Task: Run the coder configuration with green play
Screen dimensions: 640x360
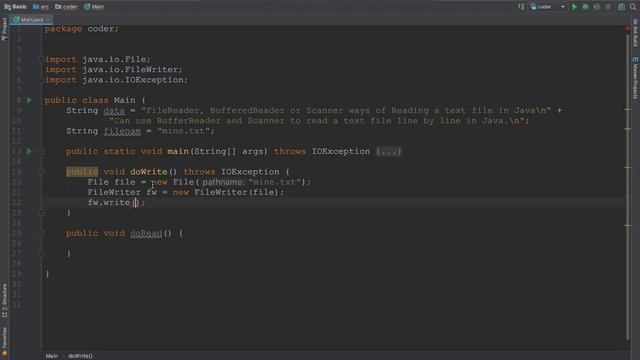Action: coord(574,7)
